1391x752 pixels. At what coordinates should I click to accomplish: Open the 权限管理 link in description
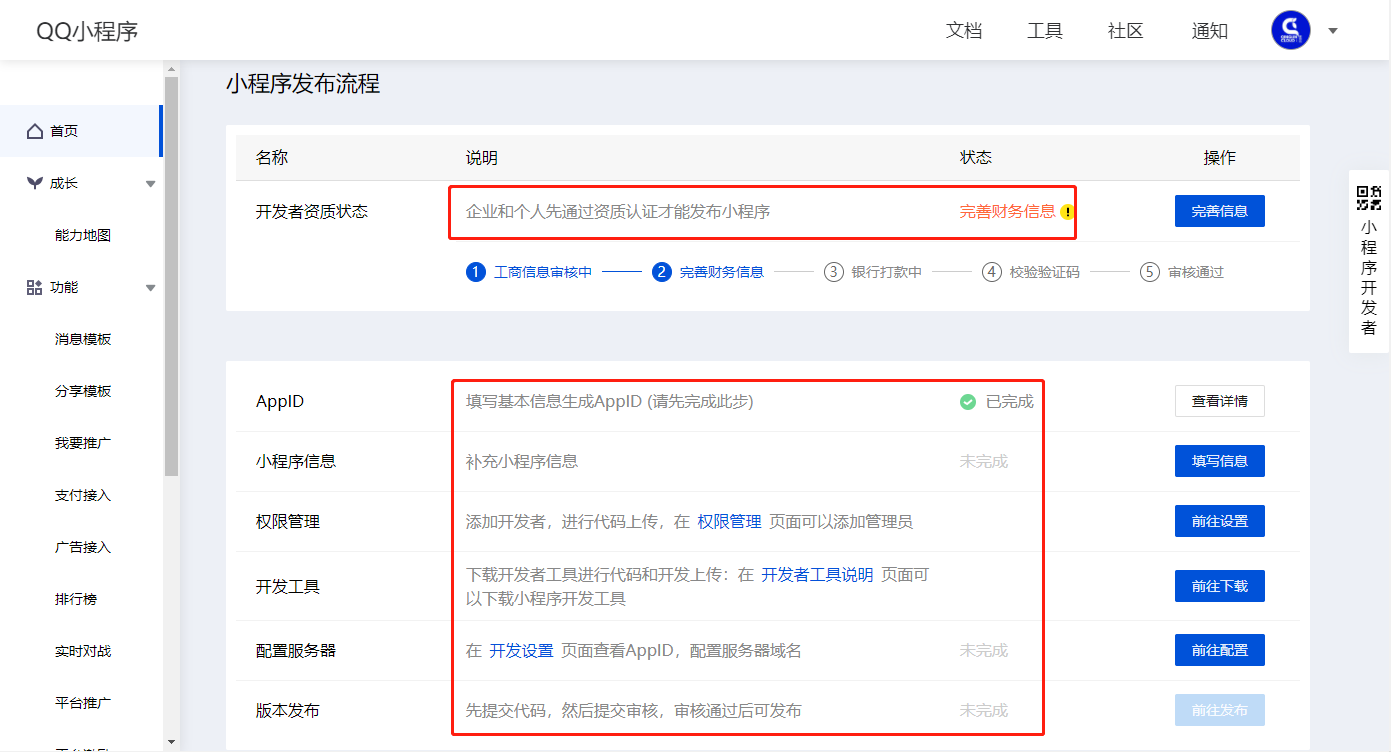coord(729,521)
